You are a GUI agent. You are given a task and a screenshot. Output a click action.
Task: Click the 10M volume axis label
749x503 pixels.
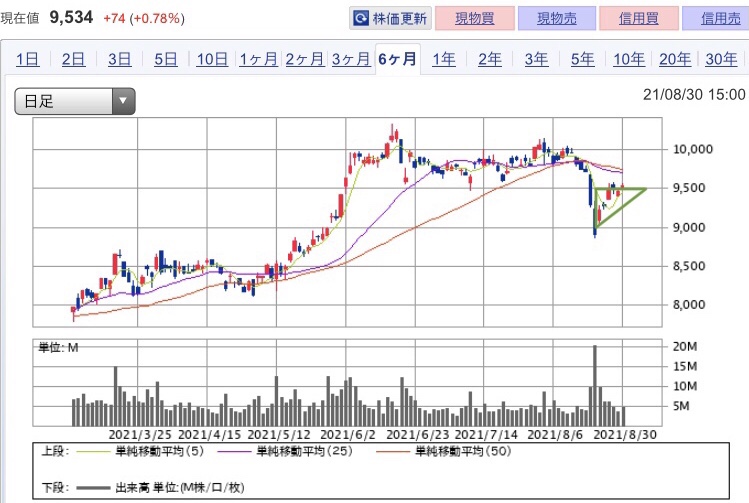click(x=685, y=386)
